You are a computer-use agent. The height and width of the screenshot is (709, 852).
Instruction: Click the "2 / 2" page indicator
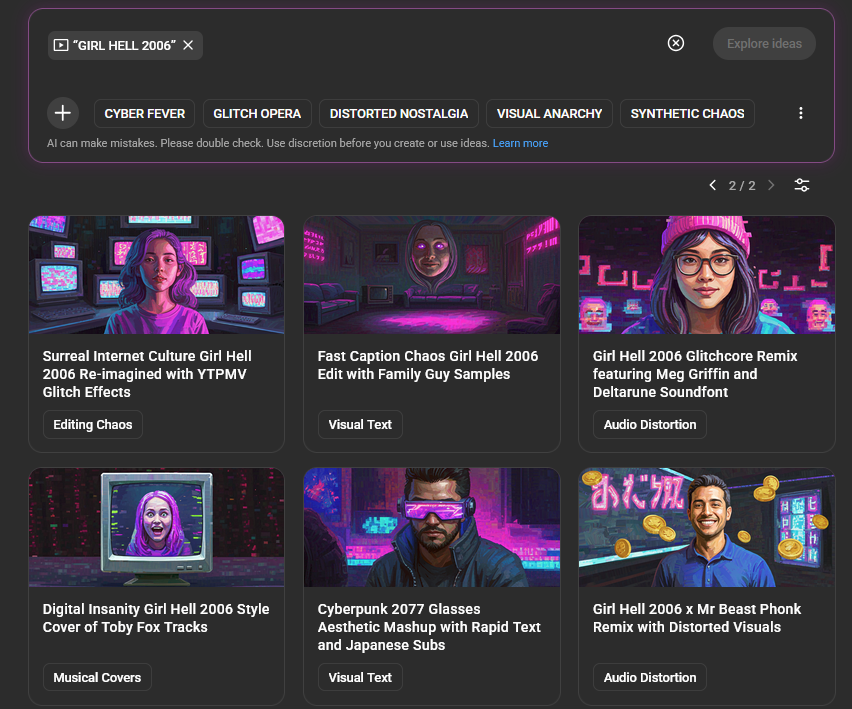coord(742,186)
